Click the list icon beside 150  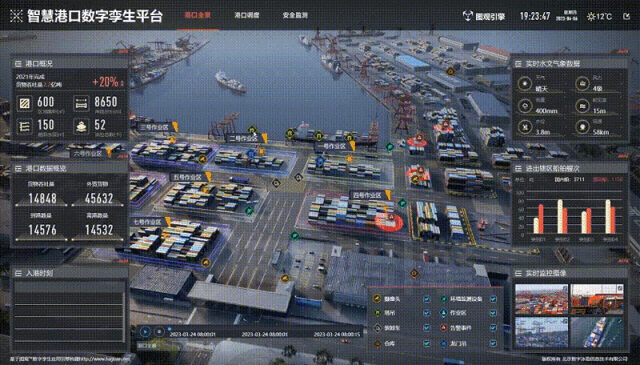click(x=24, y=127)
